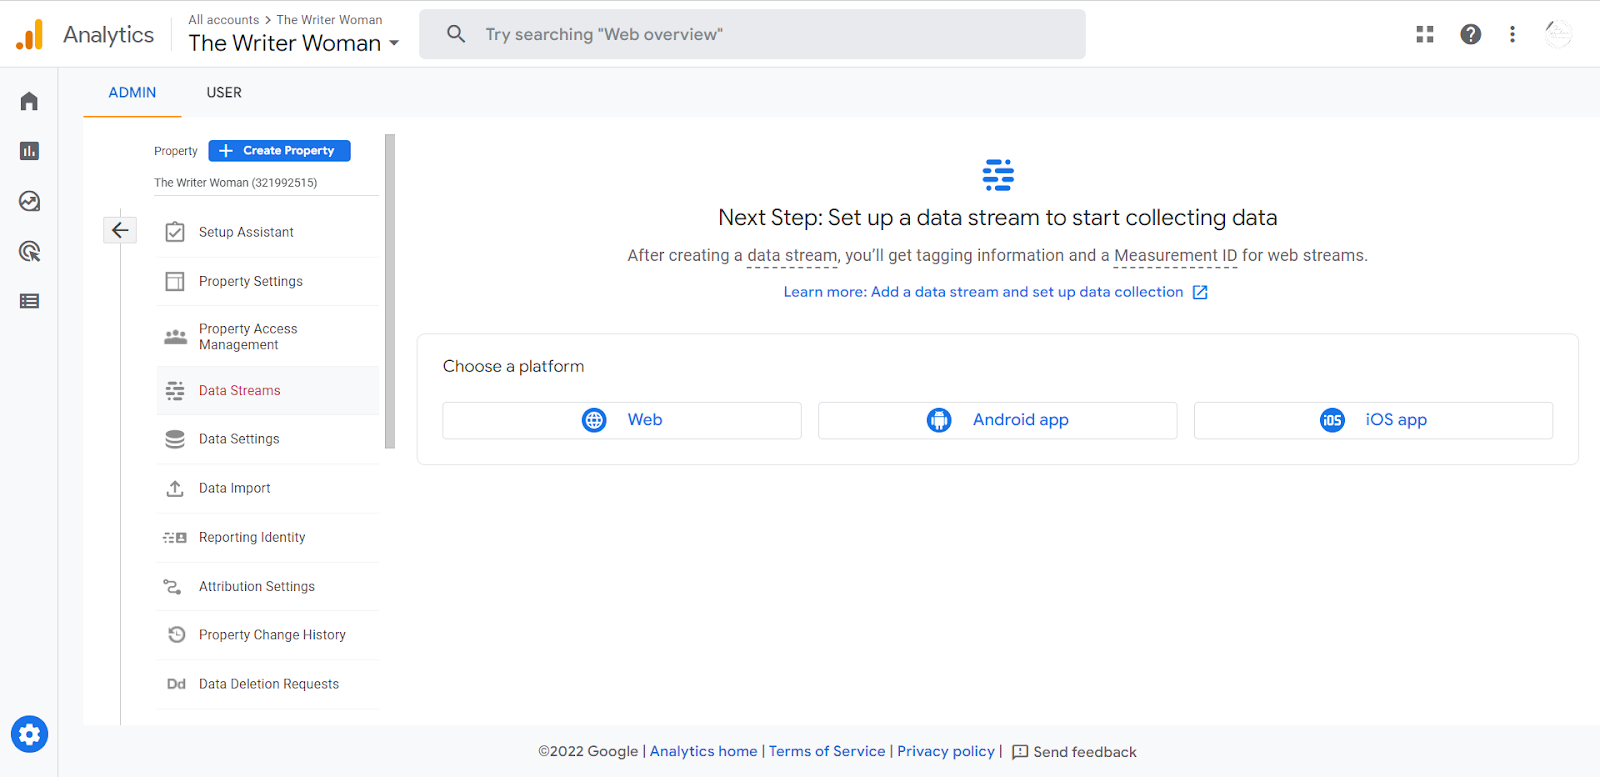The width and height of the screenshot is (1600, 777).
Task: Open Reporting Identity menu item
Action: [268, 537]
